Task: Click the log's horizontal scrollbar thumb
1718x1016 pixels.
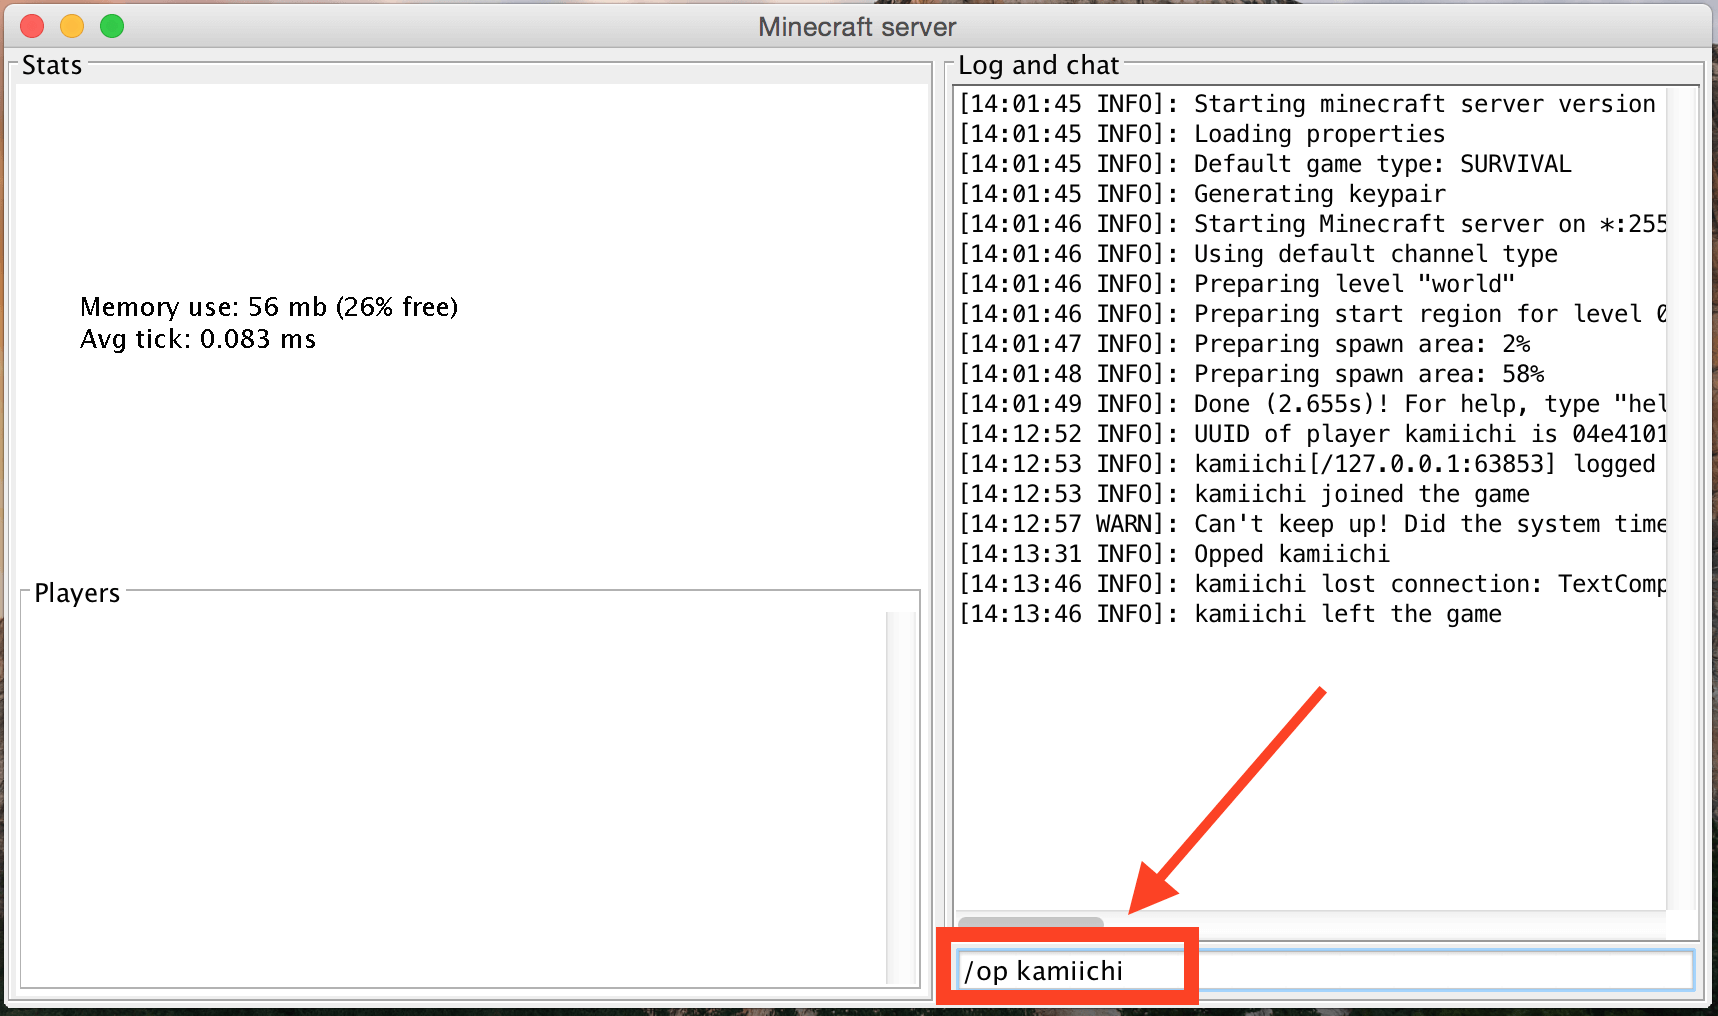Action: tap(1030, 923)
